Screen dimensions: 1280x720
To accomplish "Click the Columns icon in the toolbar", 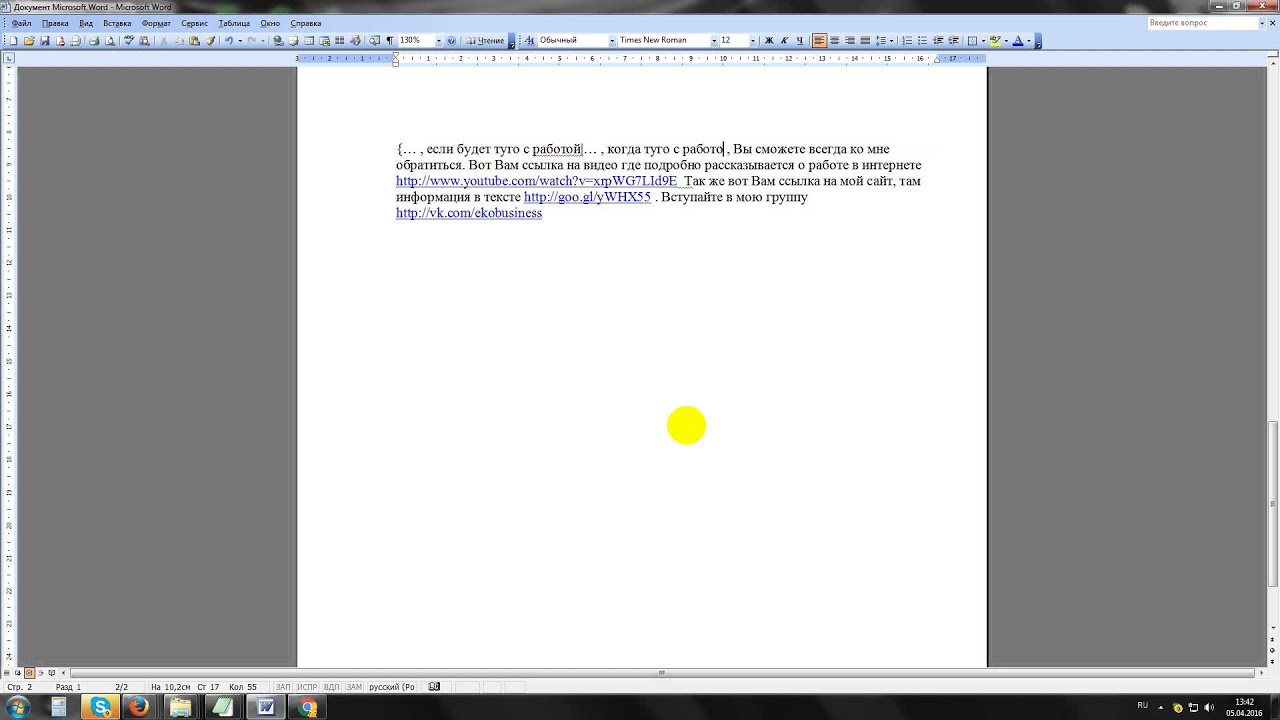I will [x=339, y=41].
